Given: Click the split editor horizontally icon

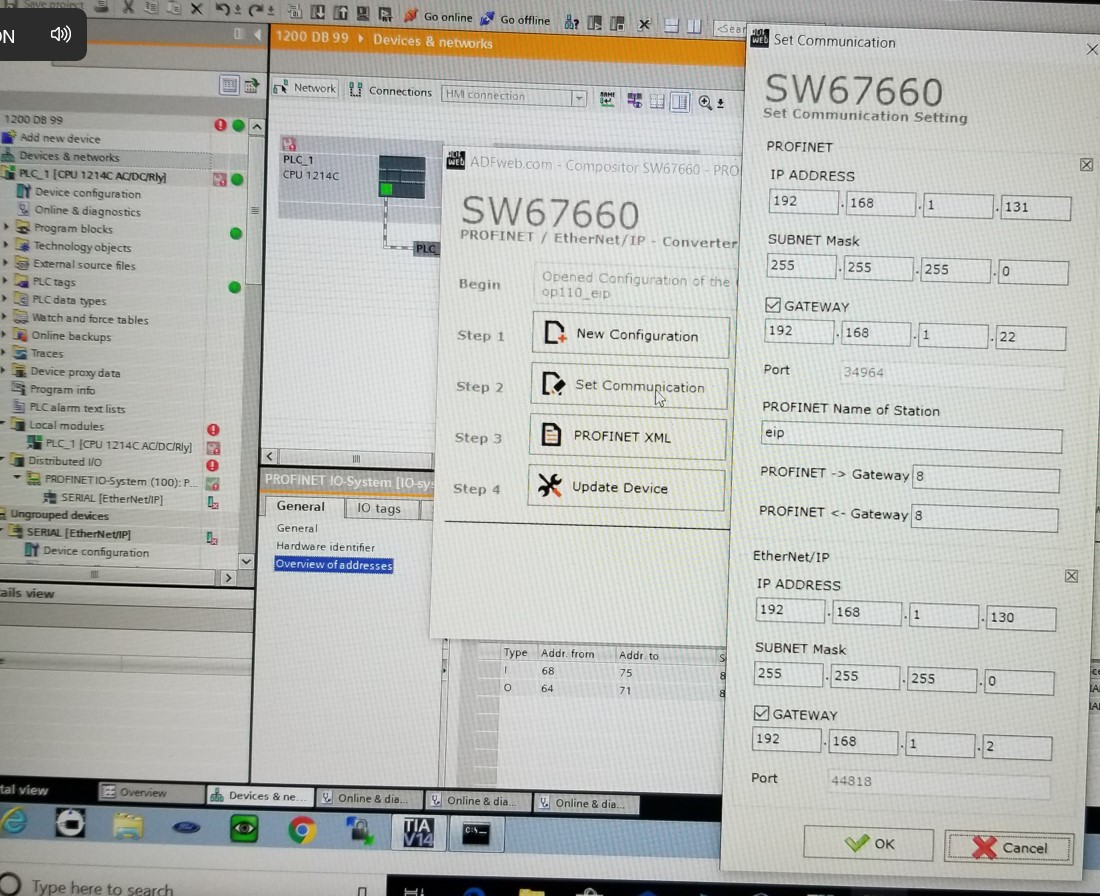Looking at the screenshot, I should [671, 26].
